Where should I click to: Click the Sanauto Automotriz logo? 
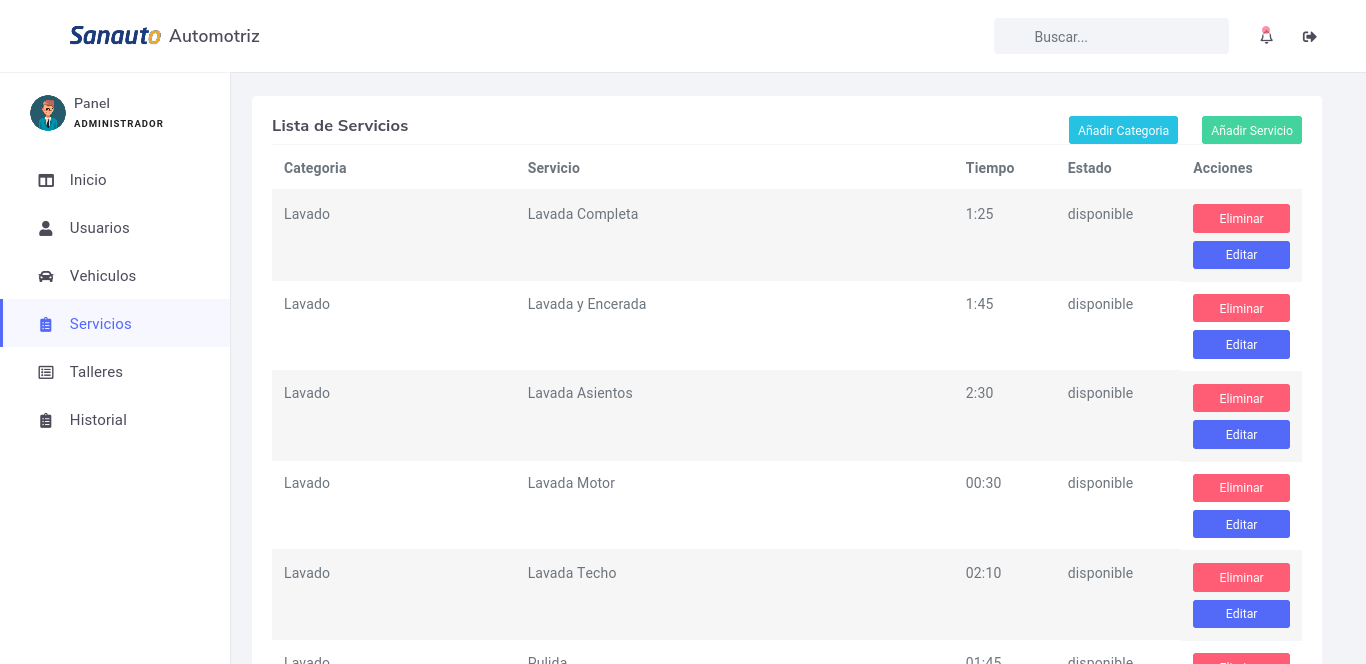click(x=165, y=36)
